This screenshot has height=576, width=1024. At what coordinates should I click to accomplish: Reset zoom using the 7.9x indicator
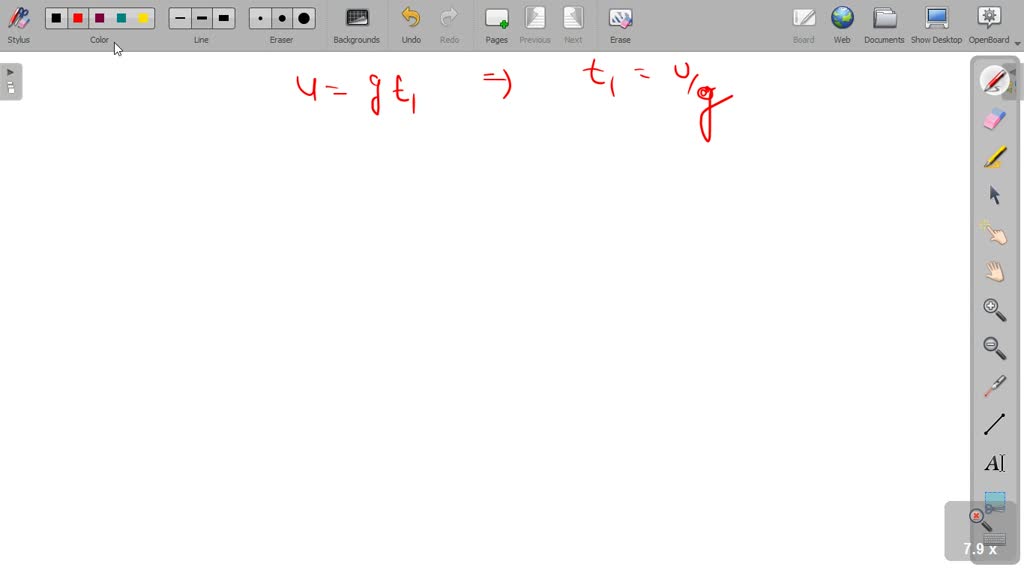pyautogui.click(x=978, y=548)
